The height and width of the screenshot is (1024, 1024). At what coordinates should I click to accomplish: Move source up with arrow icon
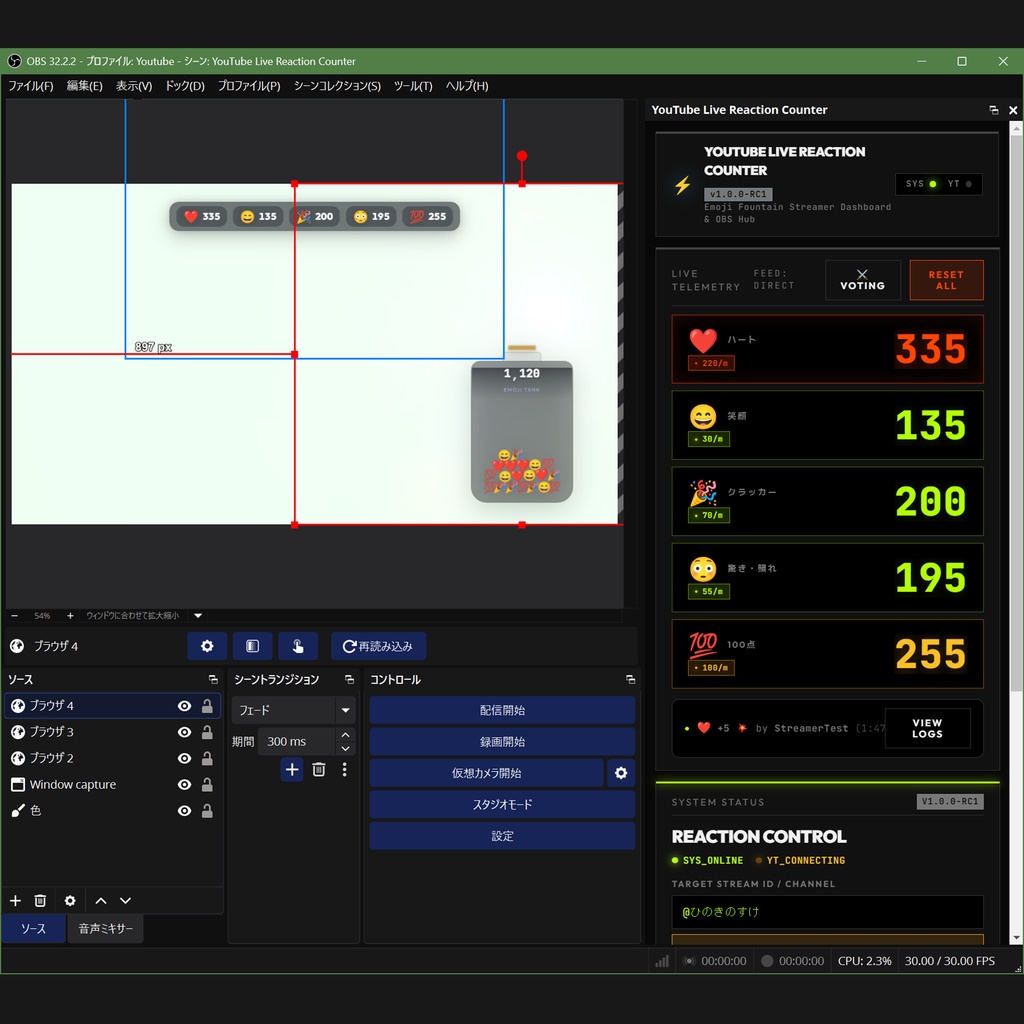101,901
